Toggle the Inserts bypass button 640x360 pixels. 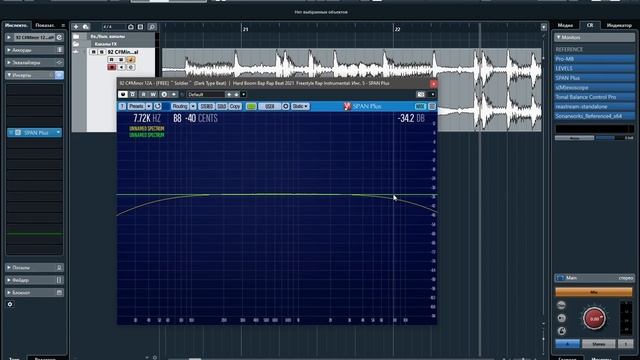coord(59,75)
